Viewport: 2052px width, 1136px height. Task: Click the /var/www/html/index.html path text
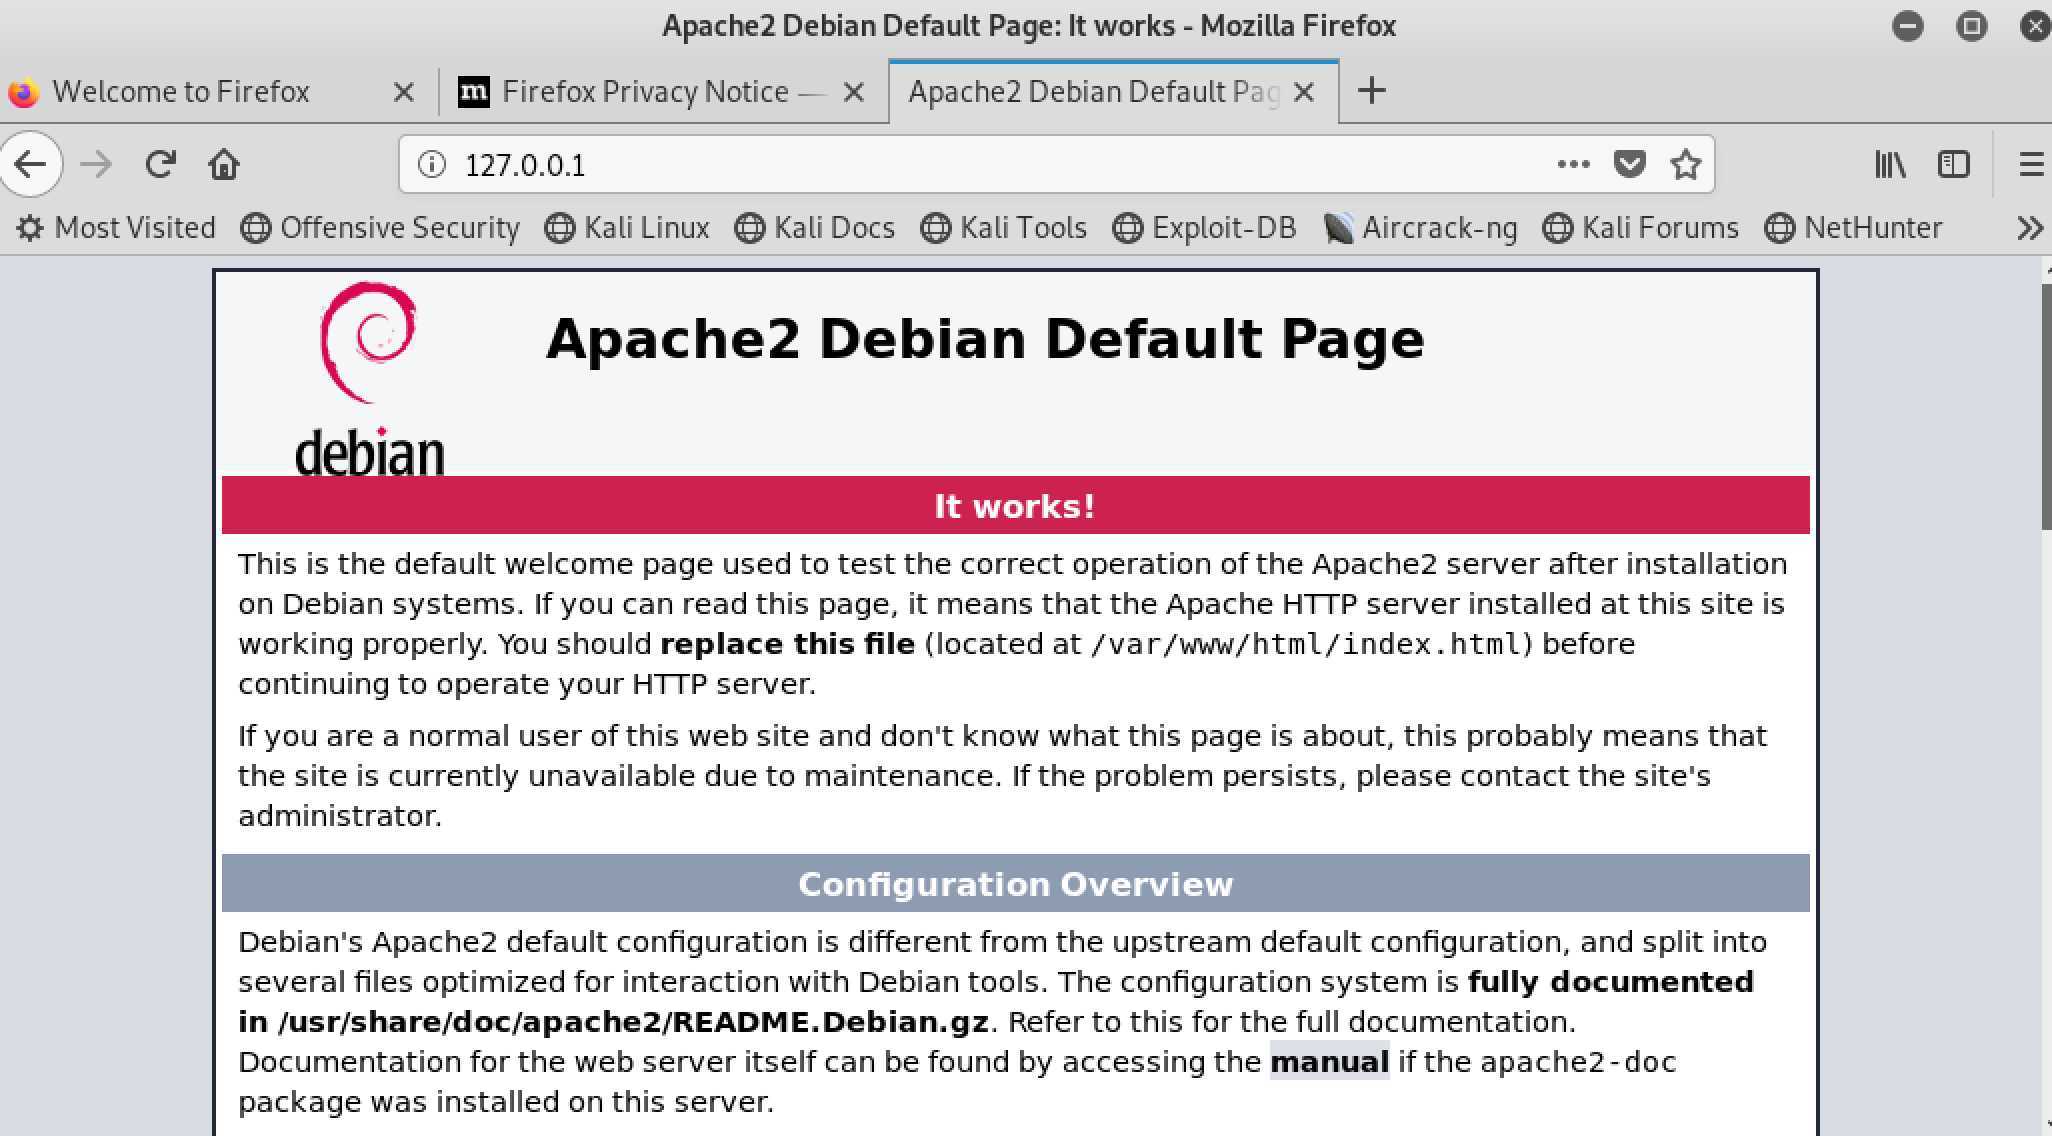point(1306,644)
